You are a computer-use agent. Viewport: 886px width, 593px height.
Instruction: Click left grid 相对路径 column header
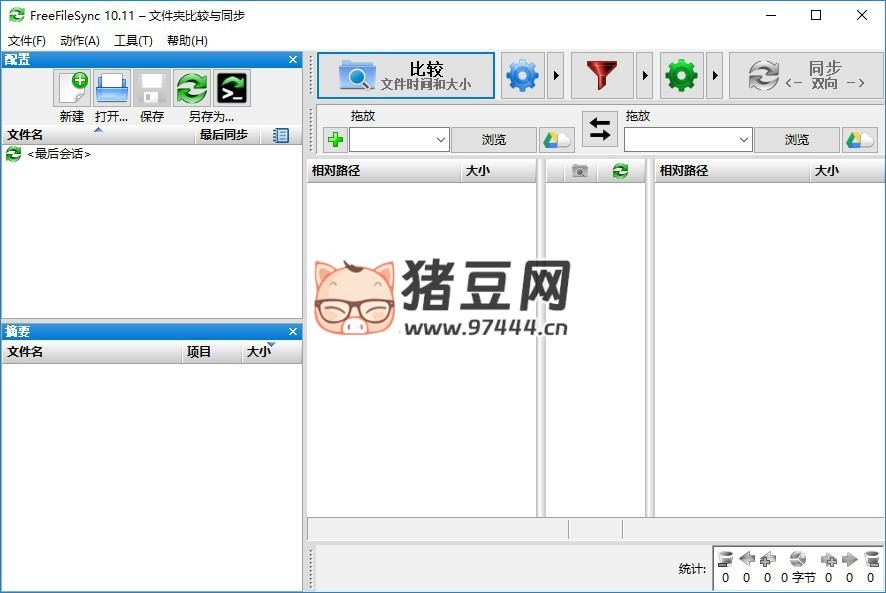(384, 171)
